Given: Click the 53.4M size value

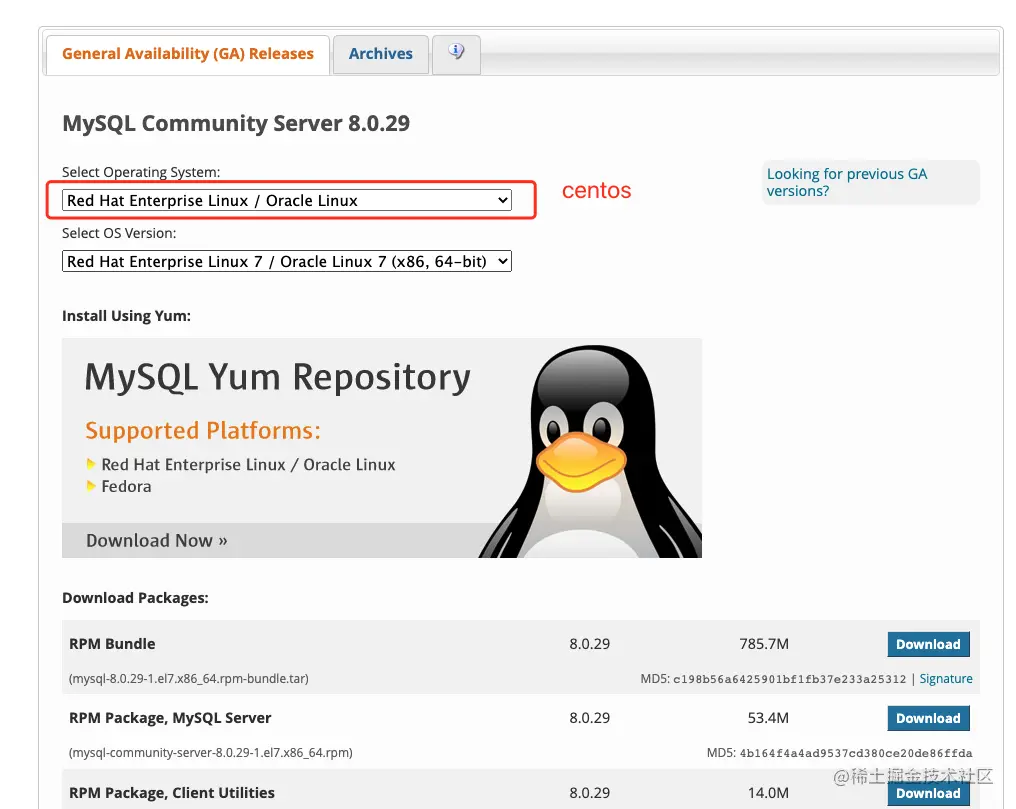Looking at the screenshot, I should (x=768, y=718).
